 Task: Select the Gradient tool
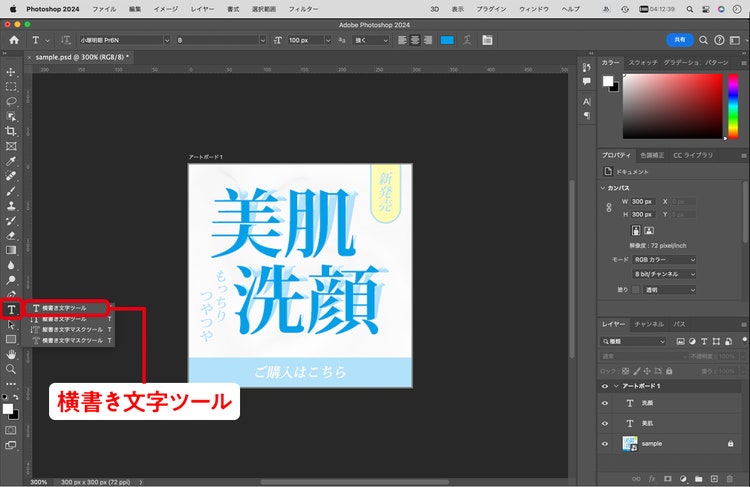tap(11, 250)
